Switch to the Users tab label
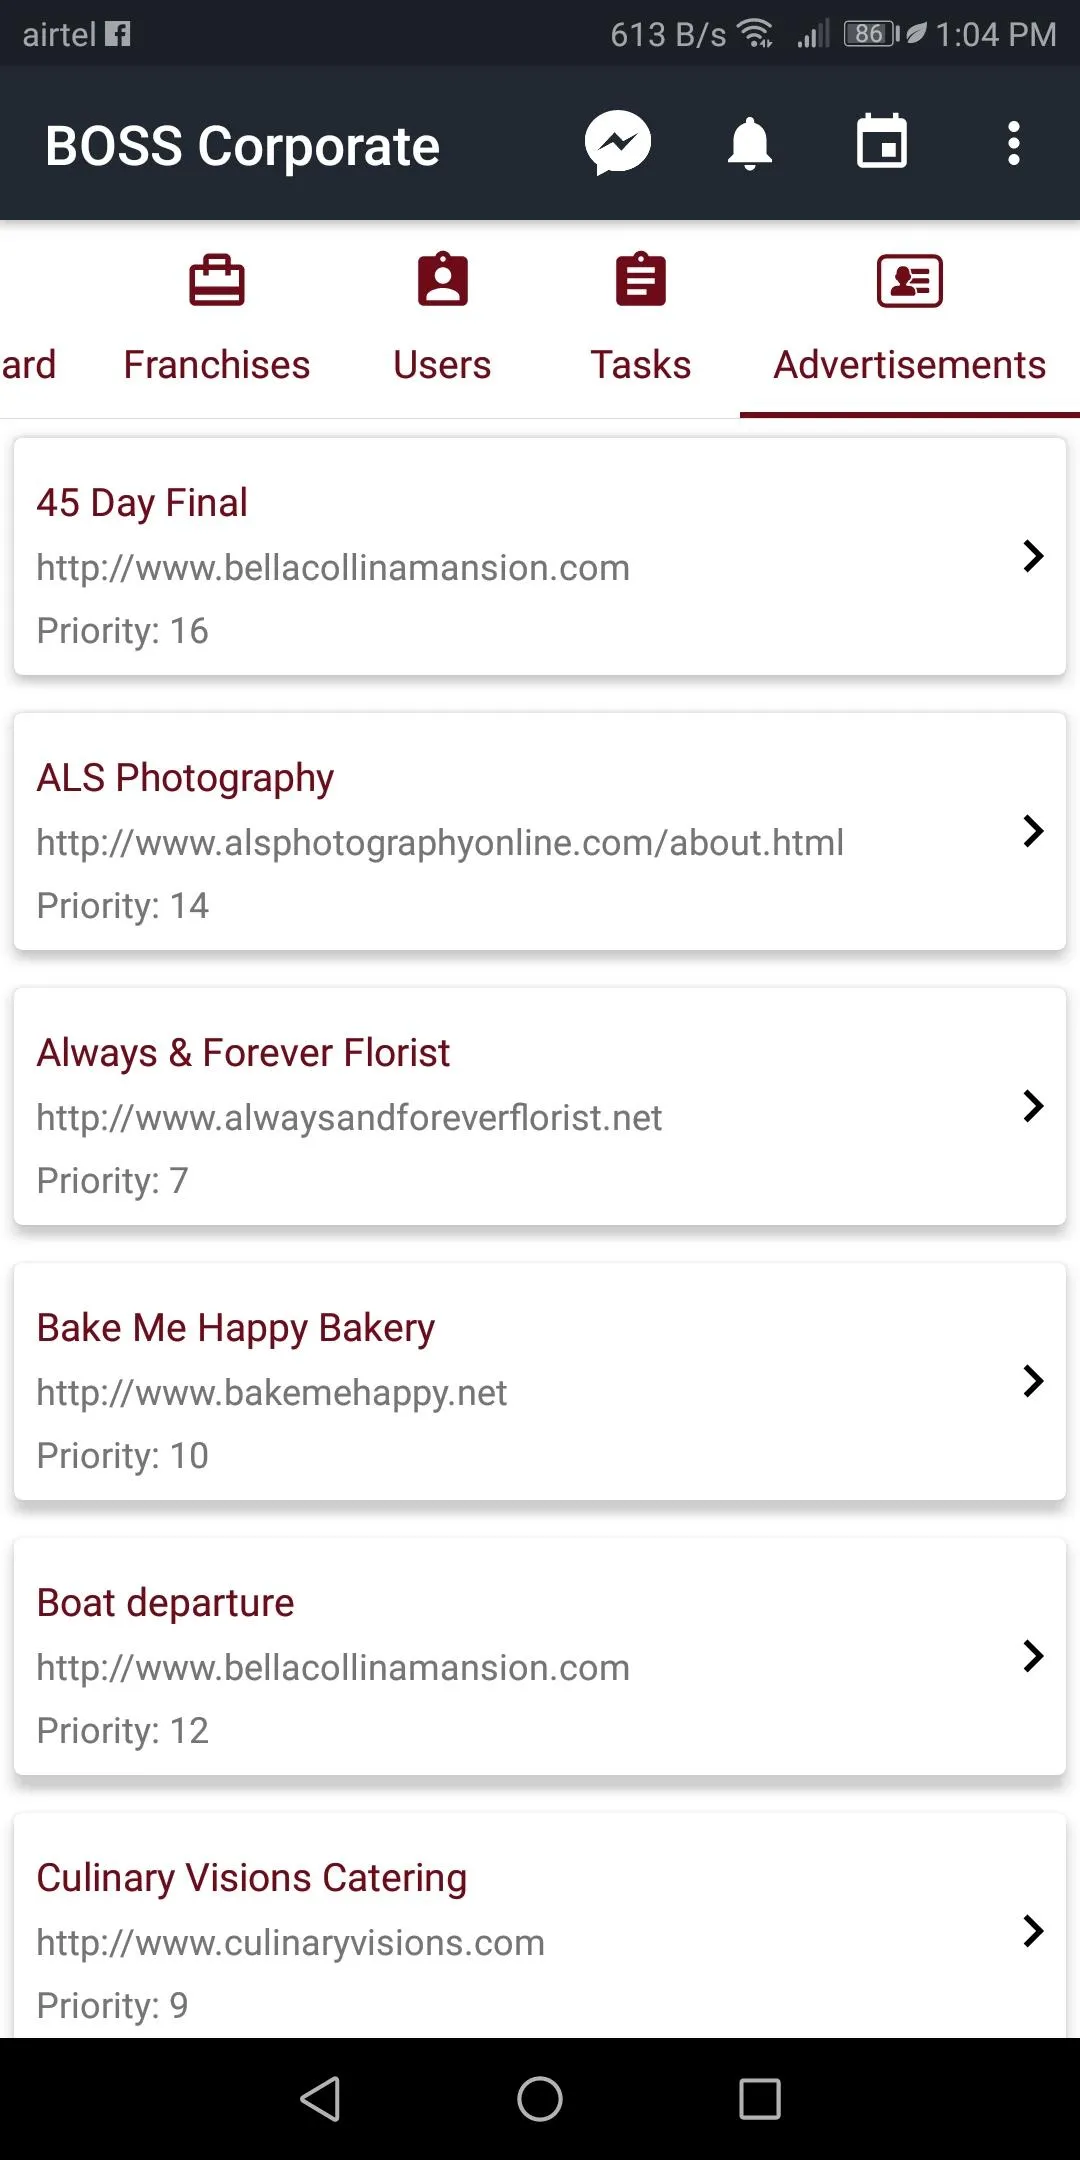The image size is (1080, 2160). [x=442, y=365]
